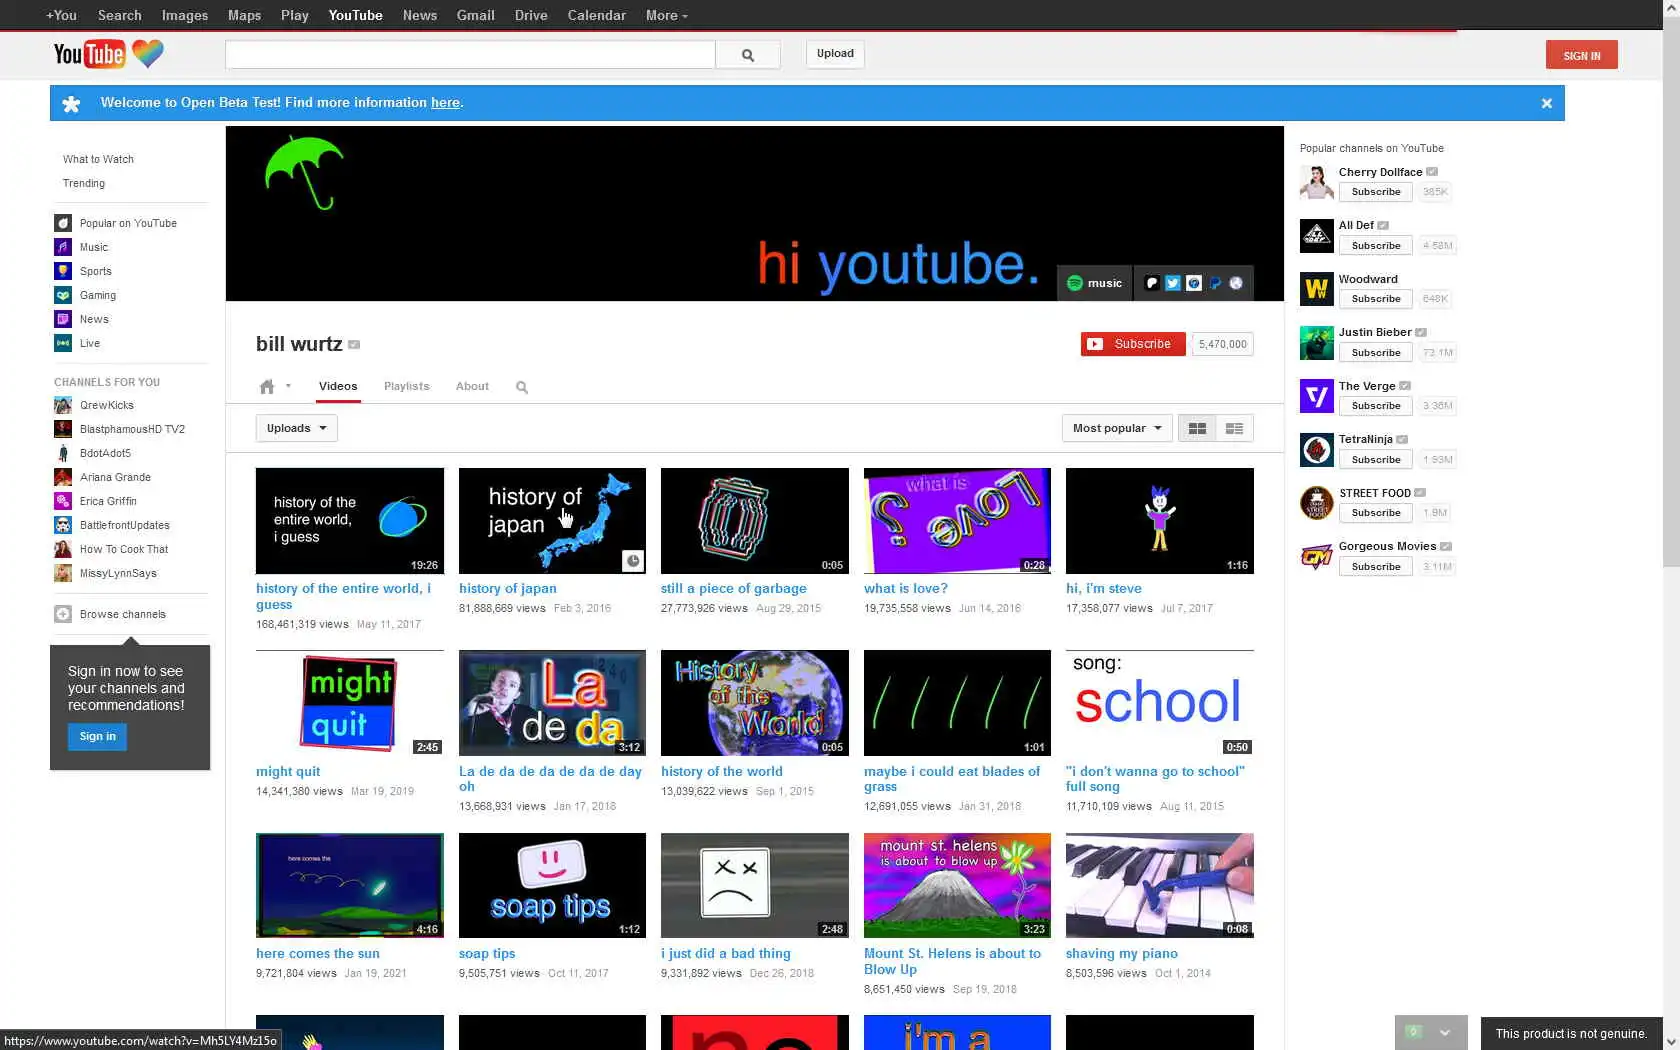
Task: Click the Popular on YouTube icon
Action: (63, 223)
